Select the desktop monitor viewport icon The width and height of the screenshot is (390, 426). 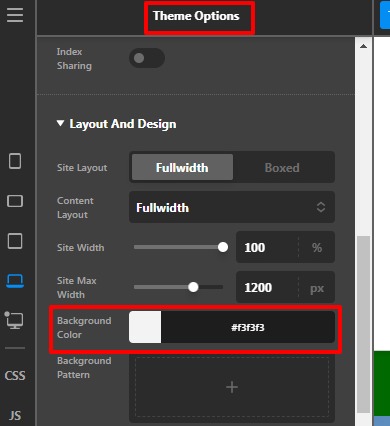(14, 321)
